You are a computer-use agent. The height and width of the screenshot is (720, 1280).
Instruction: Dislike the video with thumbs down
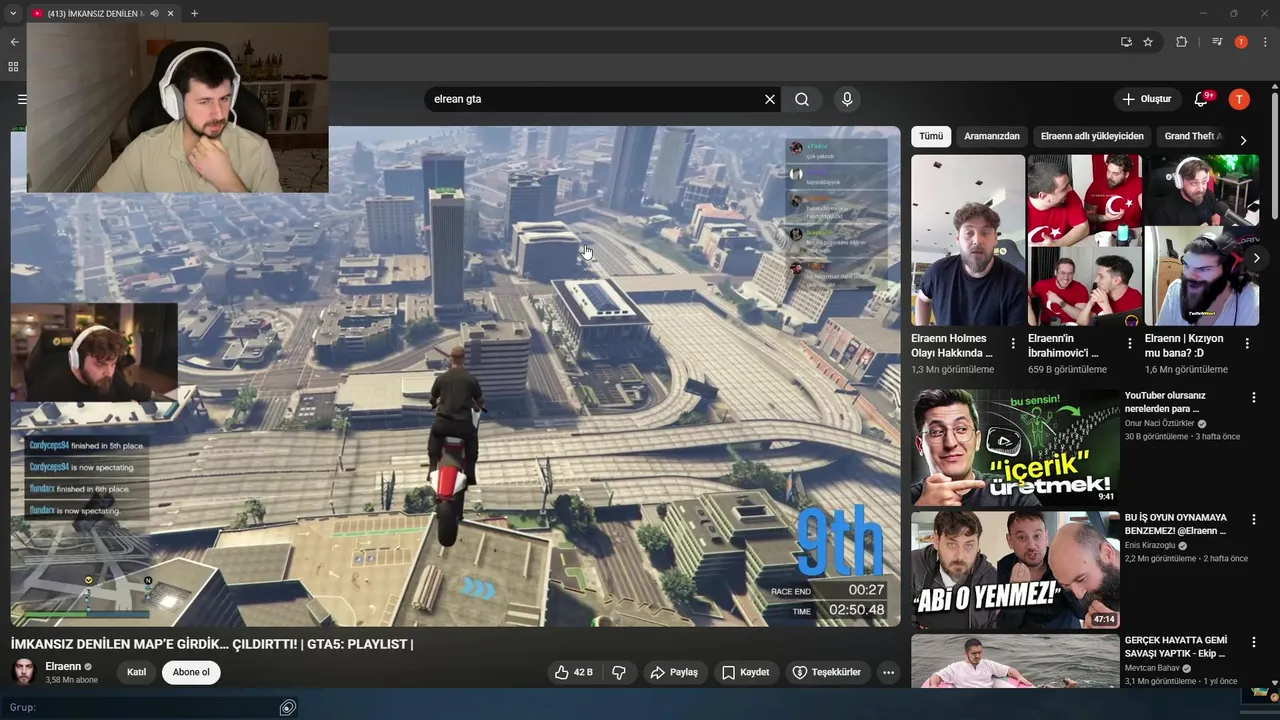tap(619, 672)
